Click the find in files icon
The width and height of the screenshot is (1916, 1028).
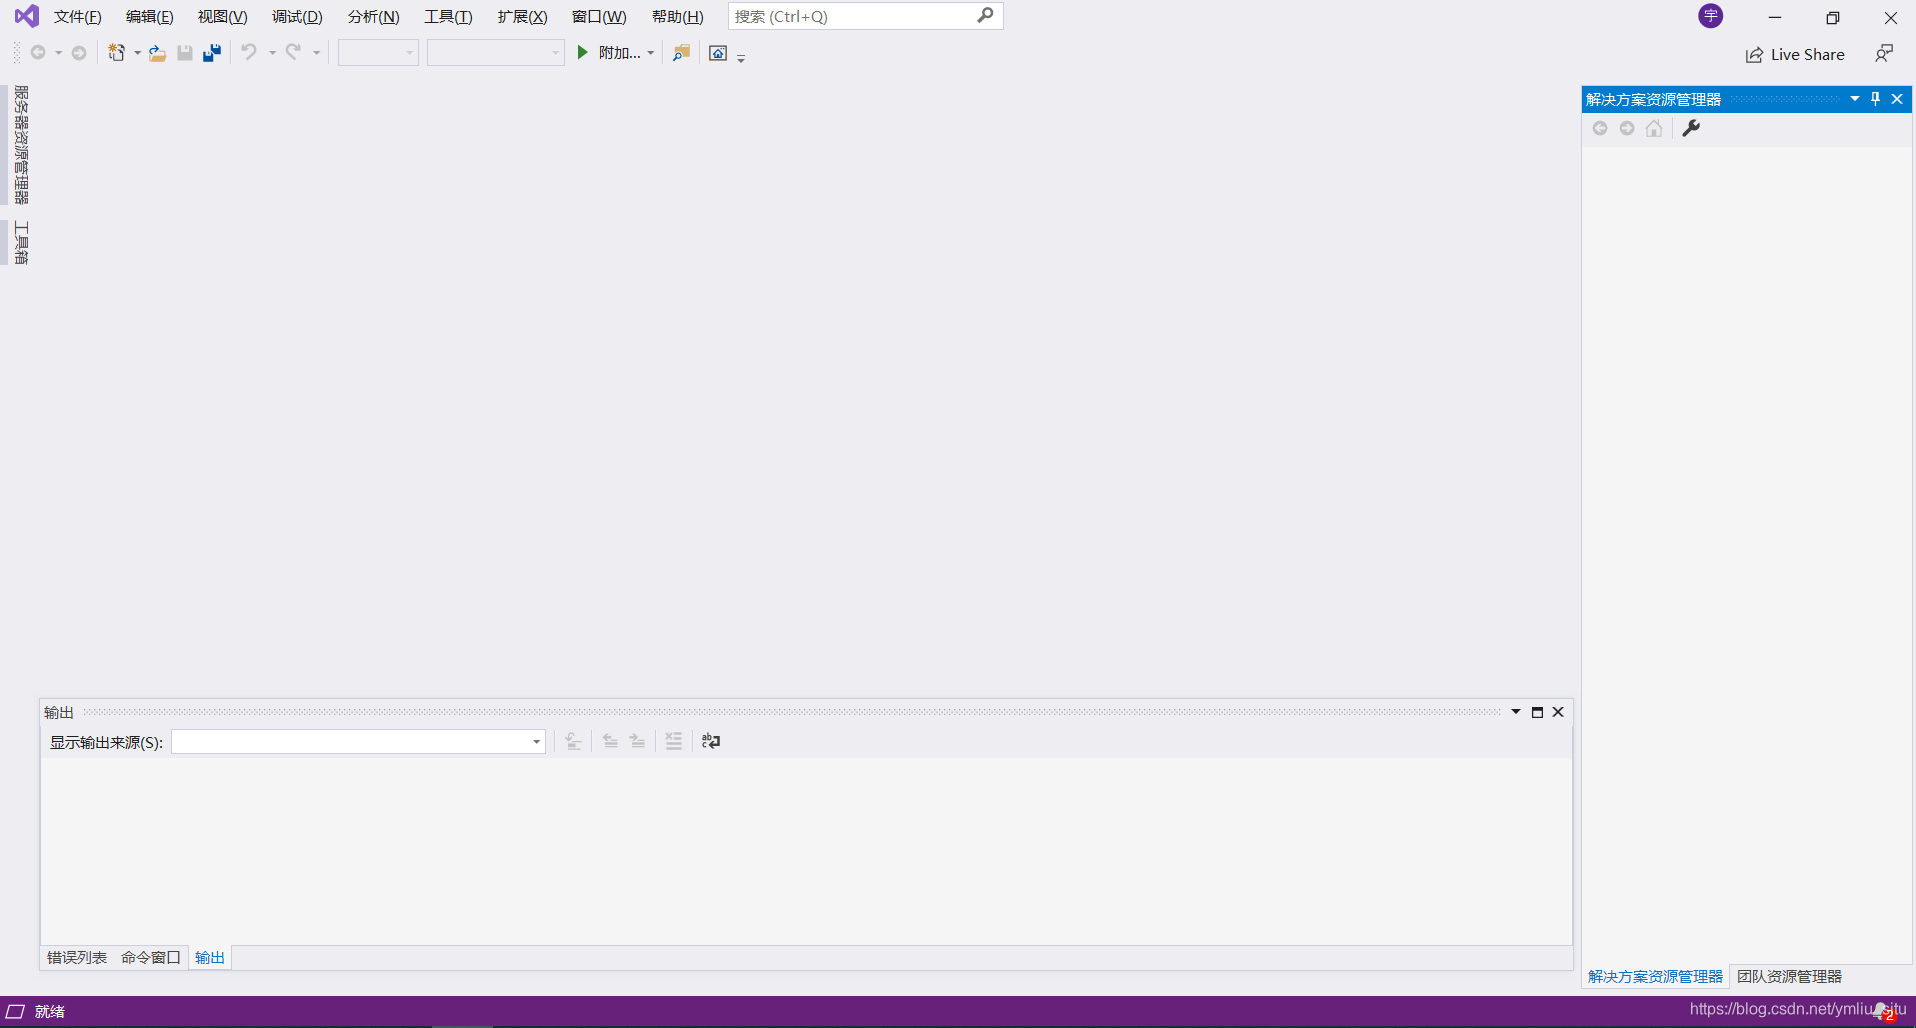click(681, 53)
